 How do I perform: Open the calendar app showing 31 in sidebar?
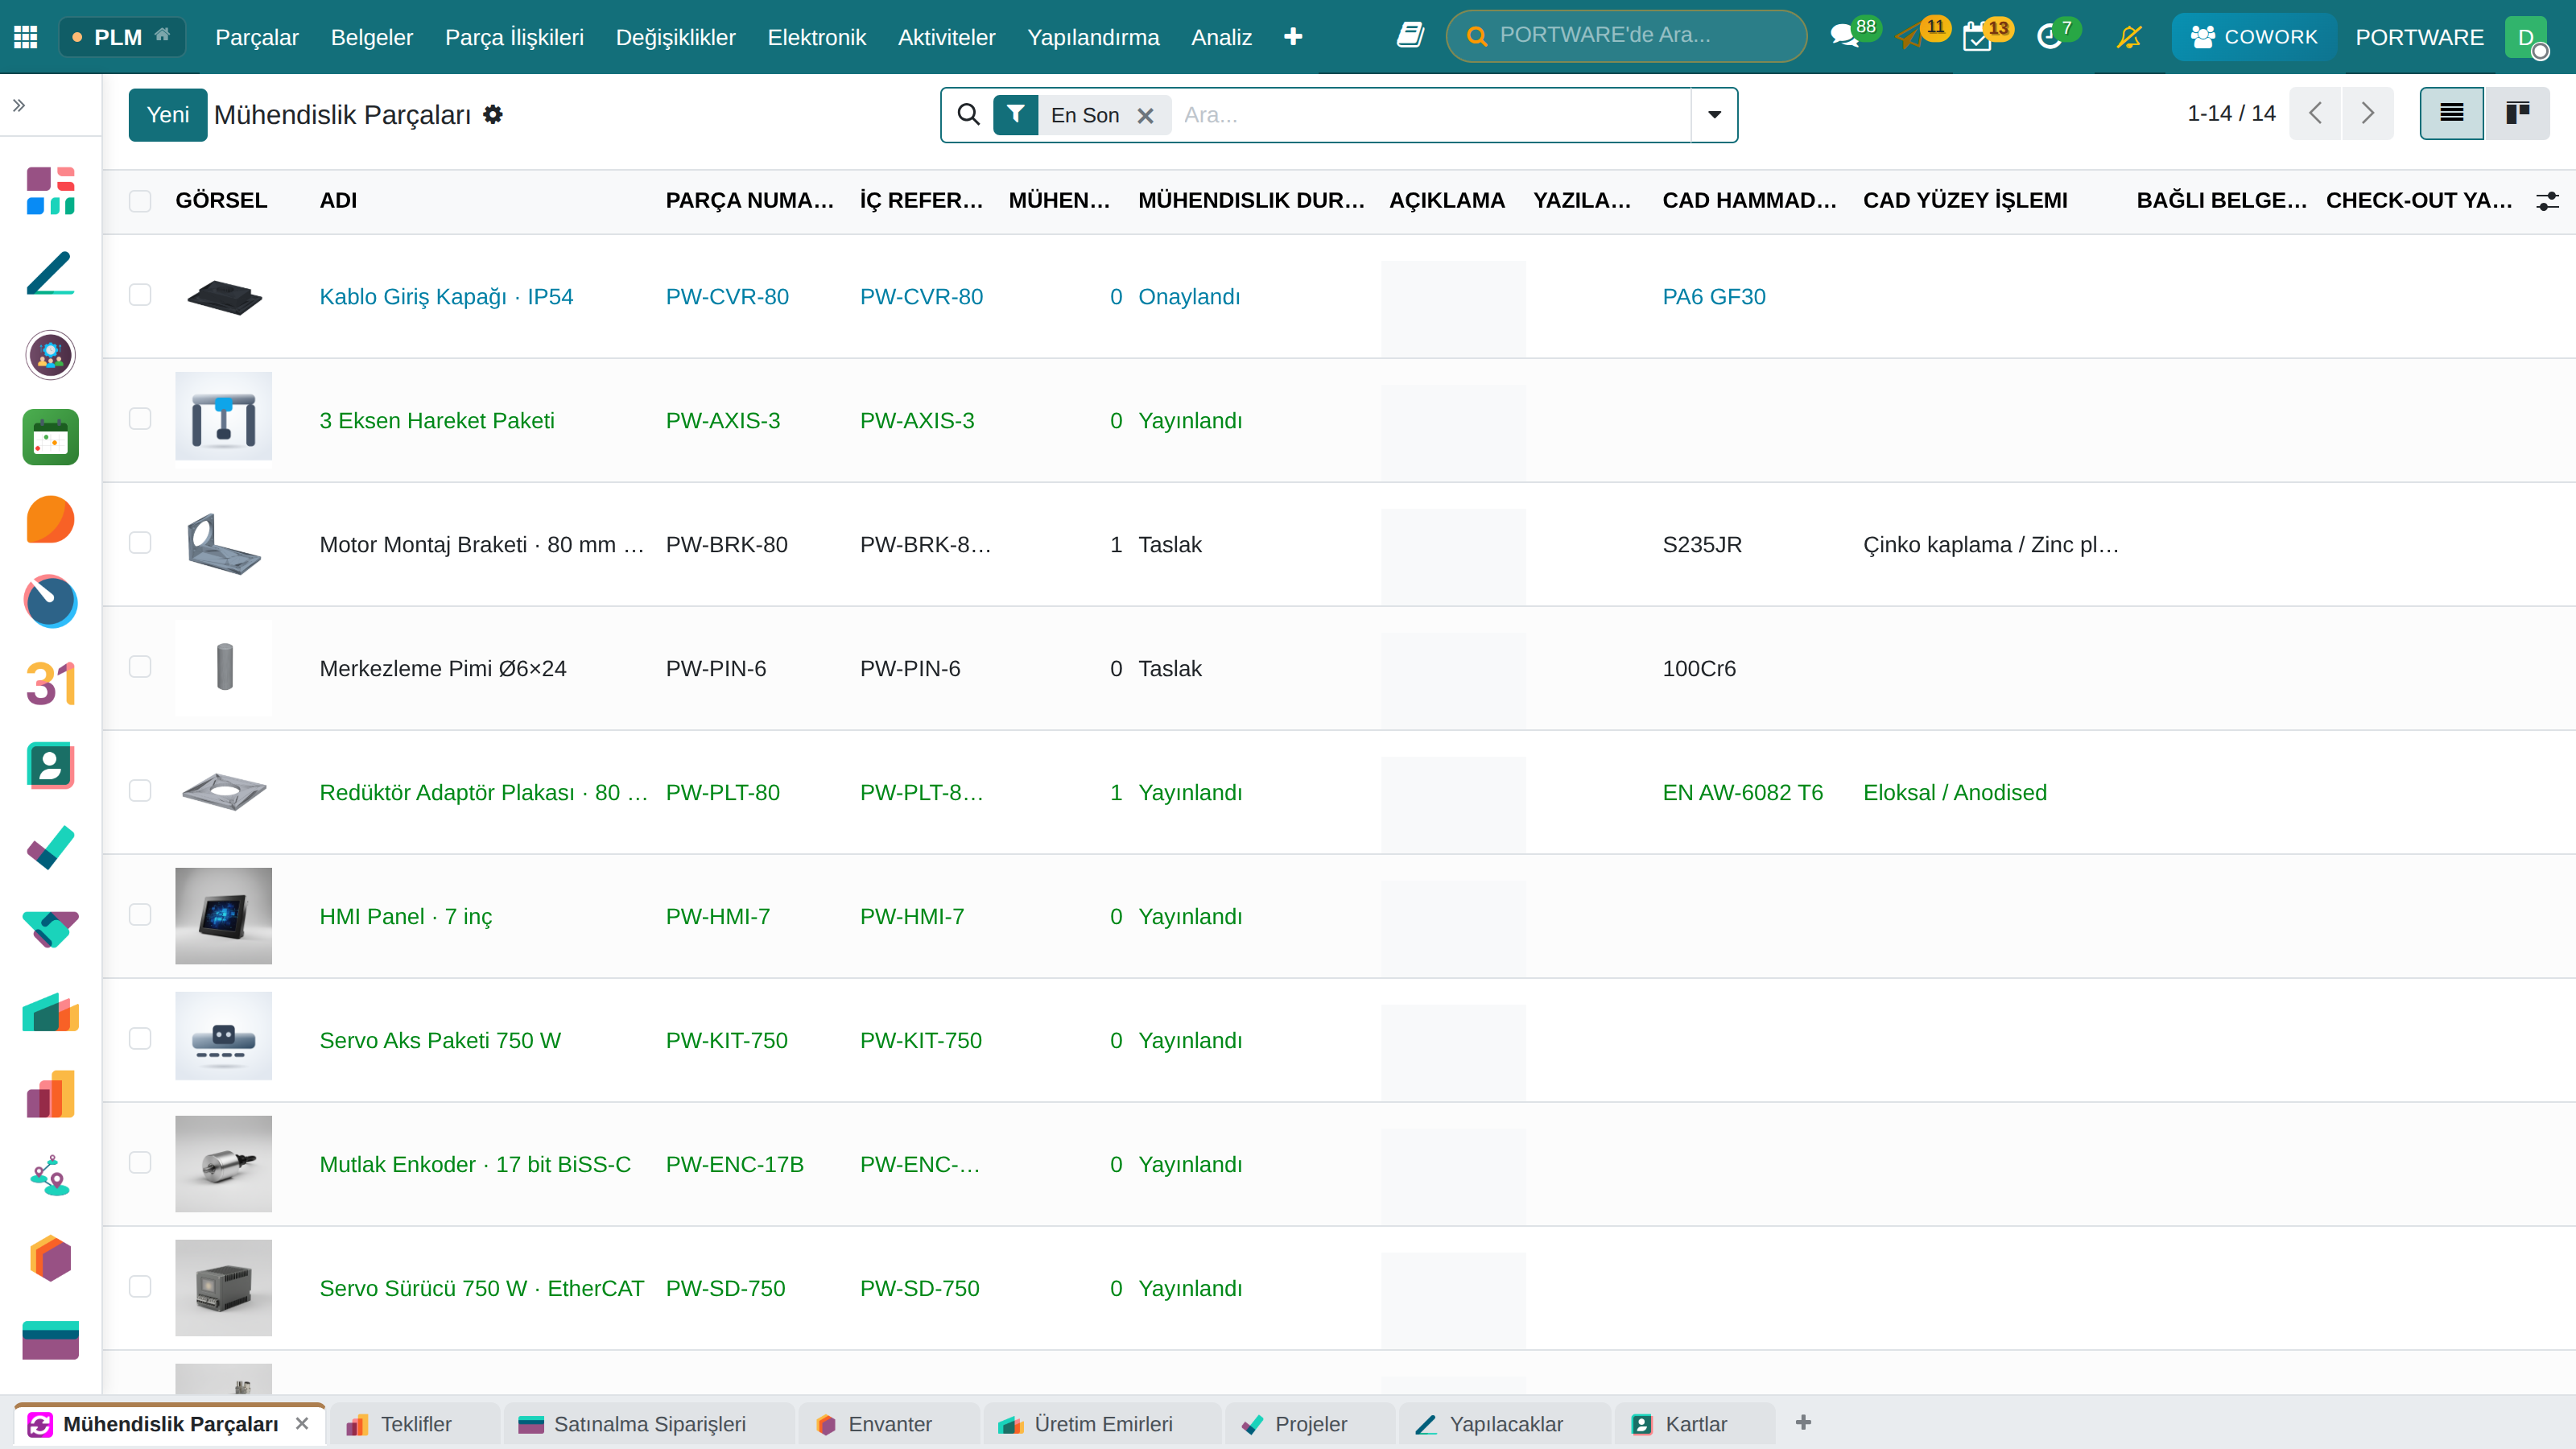point(50,684)
